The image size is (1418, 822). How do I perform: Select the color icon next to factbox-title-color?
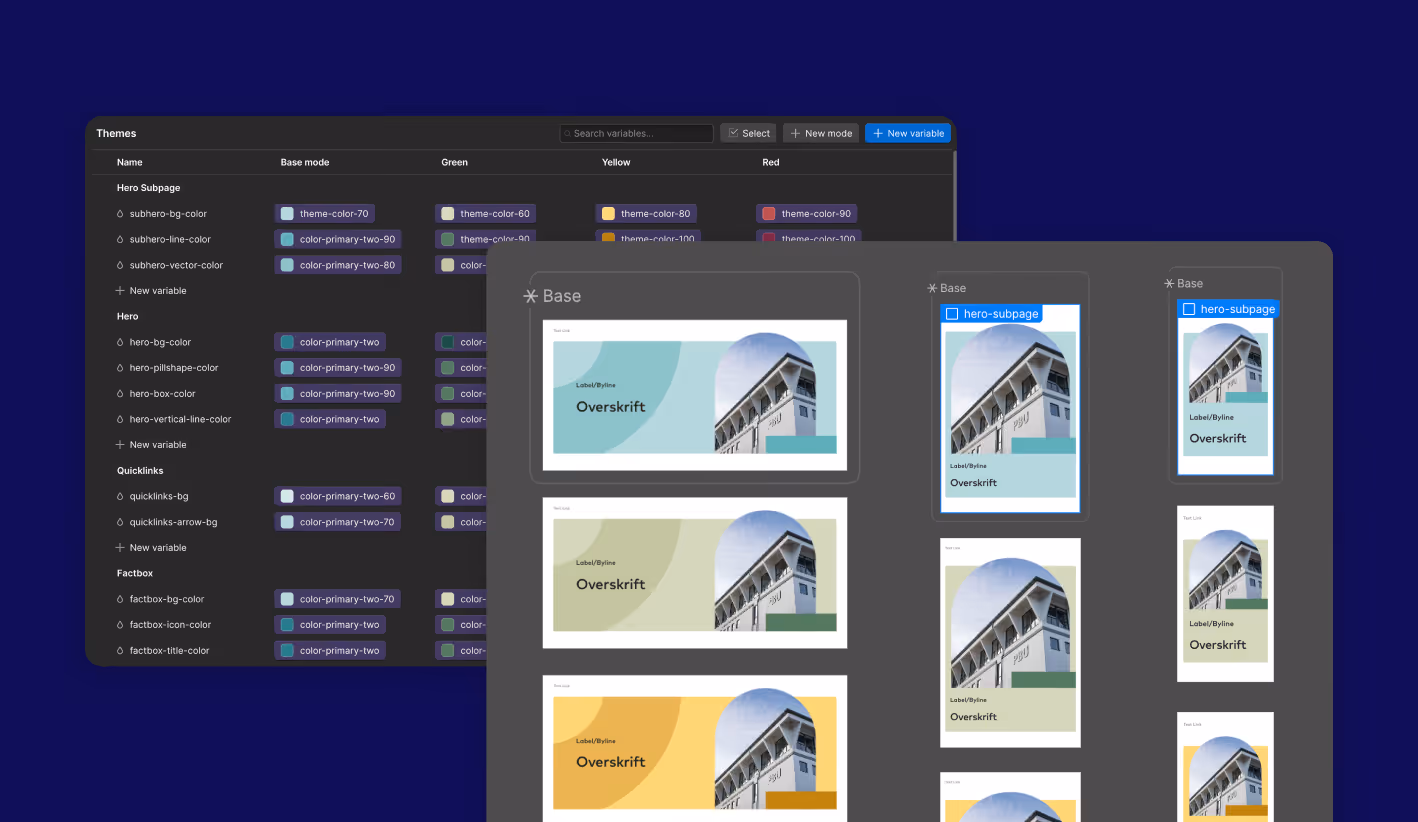[120, 651]
